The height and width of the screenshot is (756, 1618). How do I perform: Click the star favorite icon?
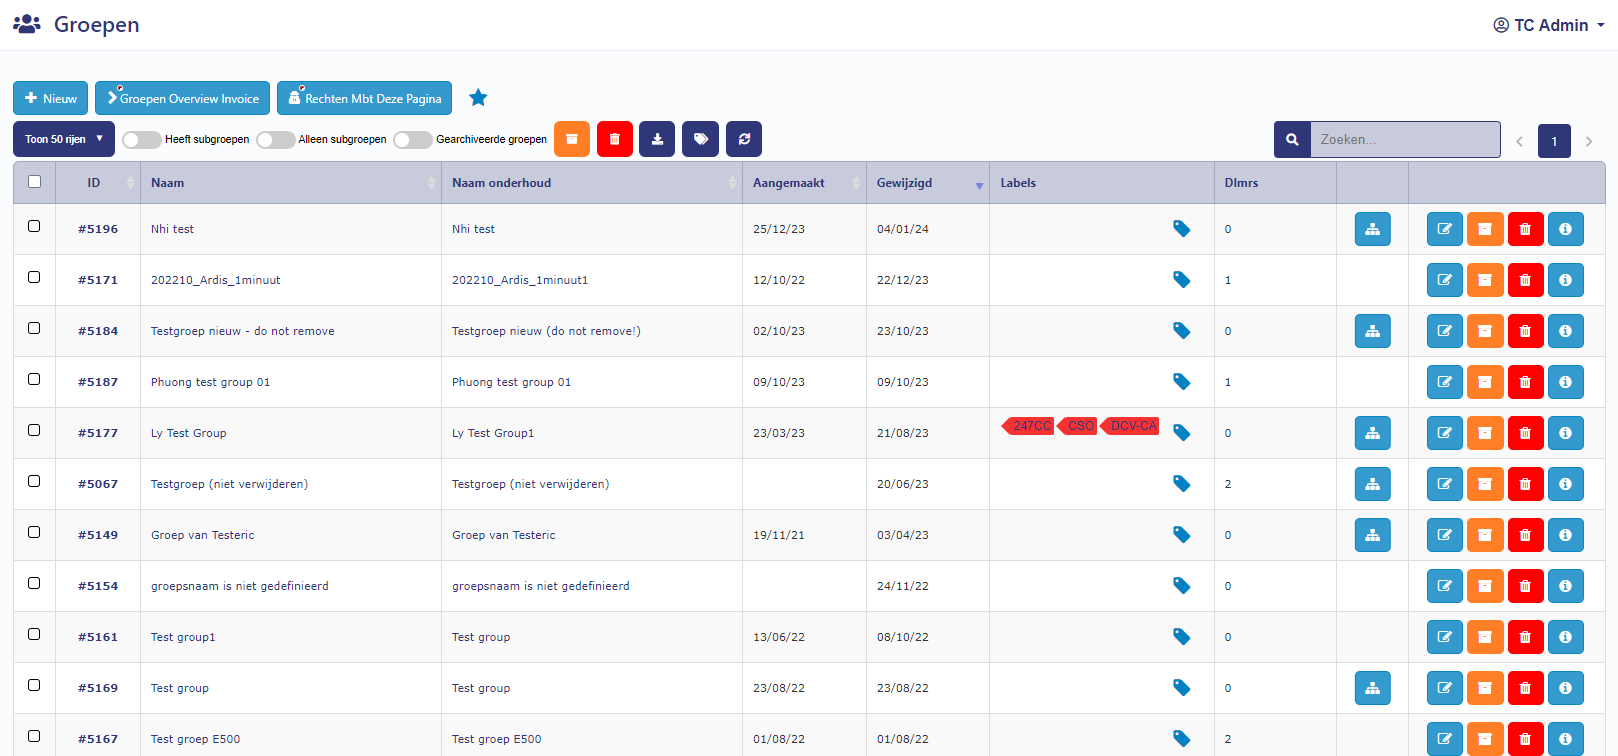point(478,98)
